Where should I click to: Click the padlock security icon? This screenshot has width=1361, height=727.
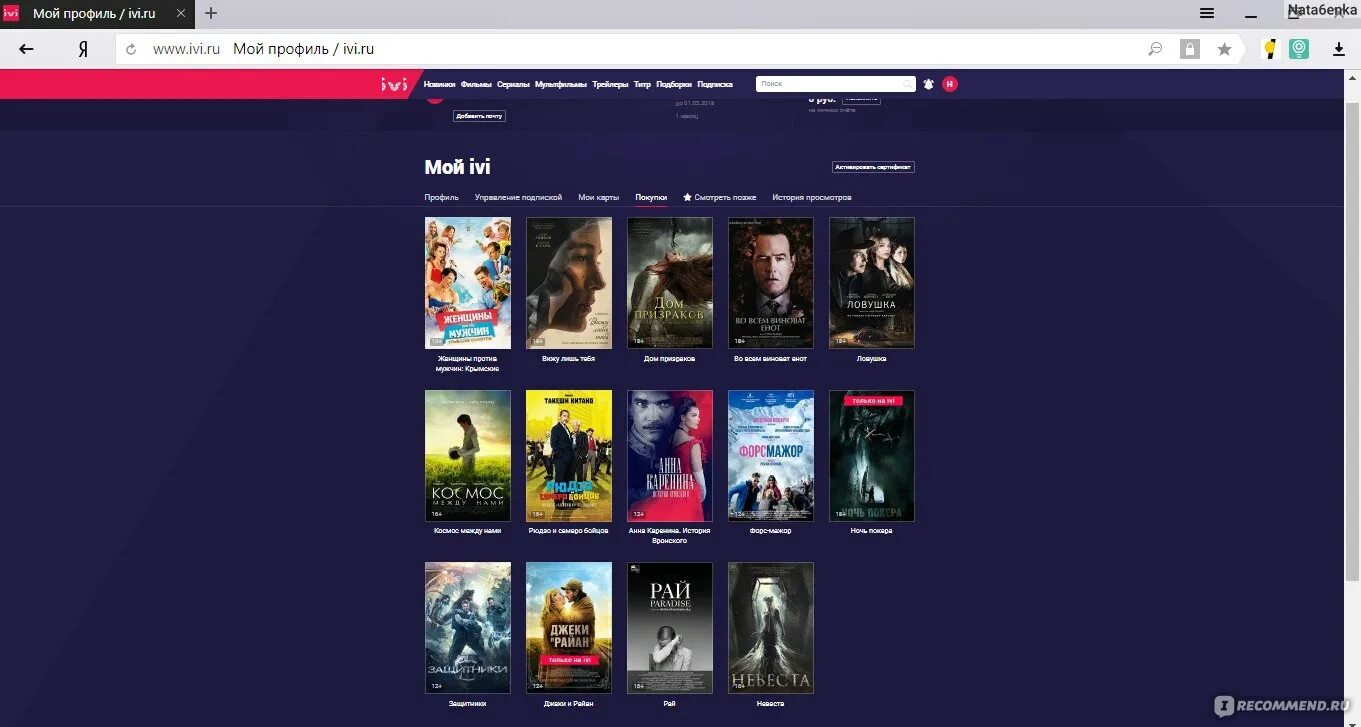[1189, 48]
